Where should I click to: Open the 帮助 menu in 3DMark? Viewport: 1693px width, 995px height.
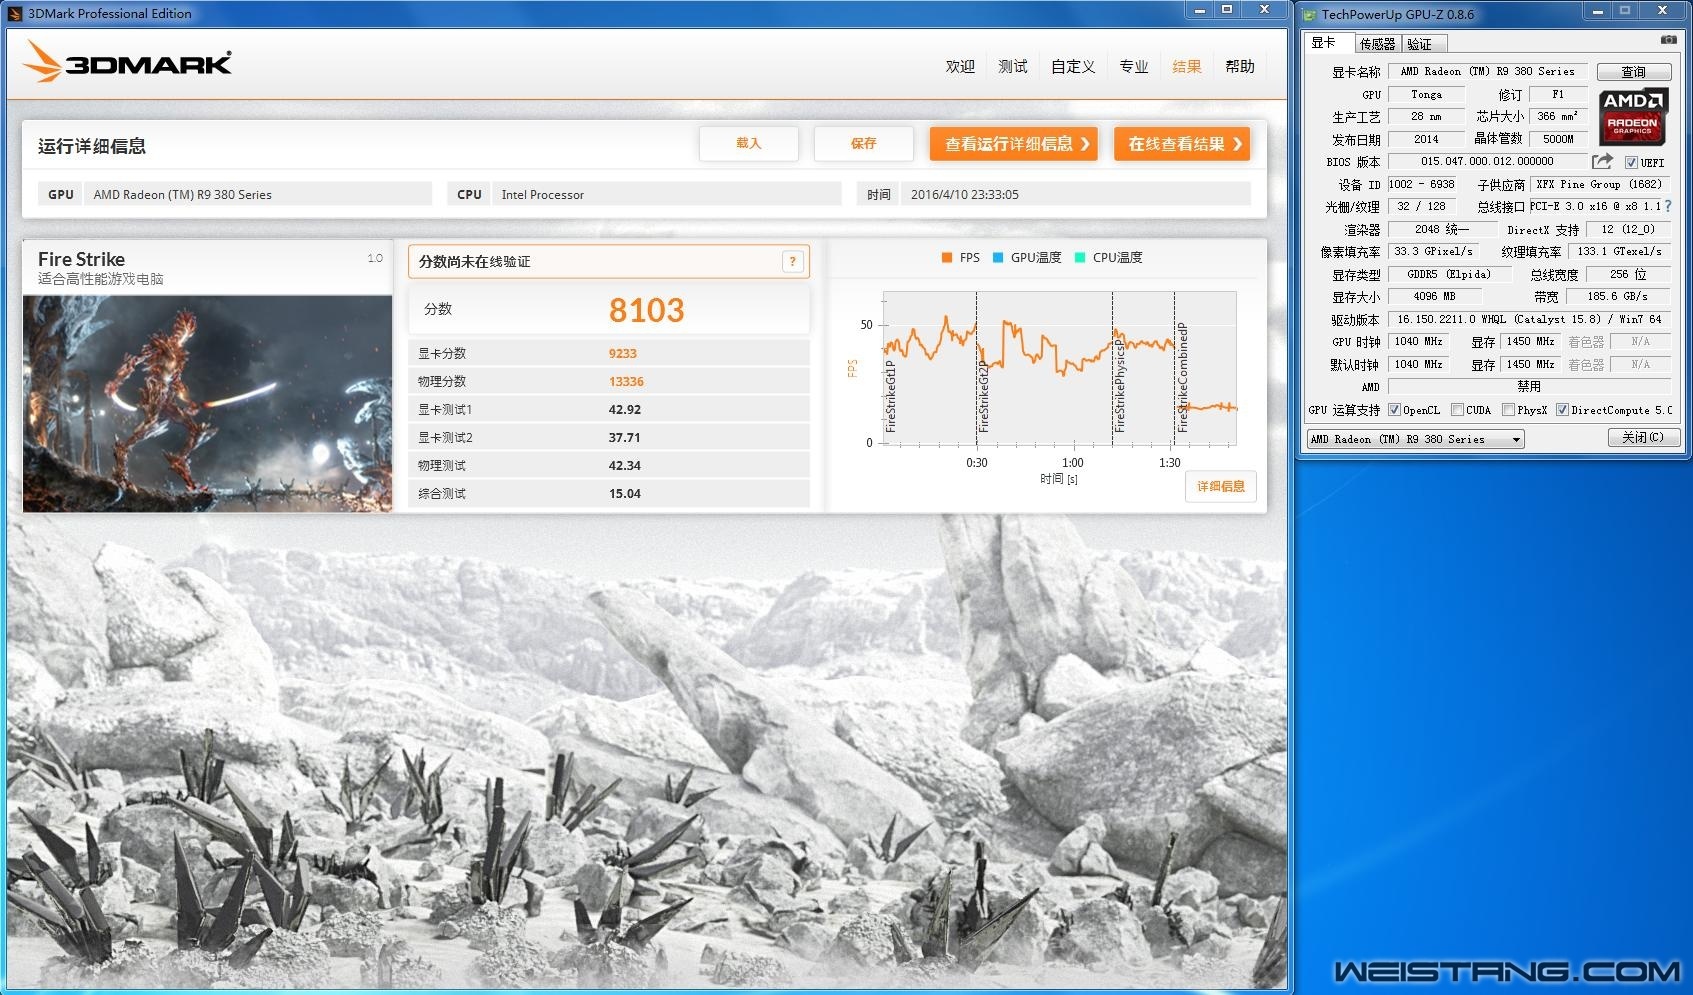1240,66
